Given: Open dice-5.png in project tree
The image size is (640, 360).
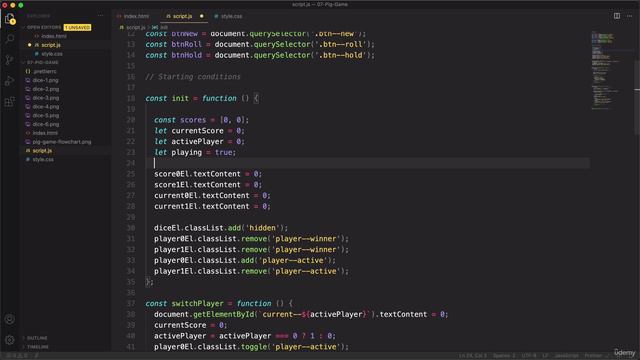Looking at the screenshot, I should tap(46, 116).
